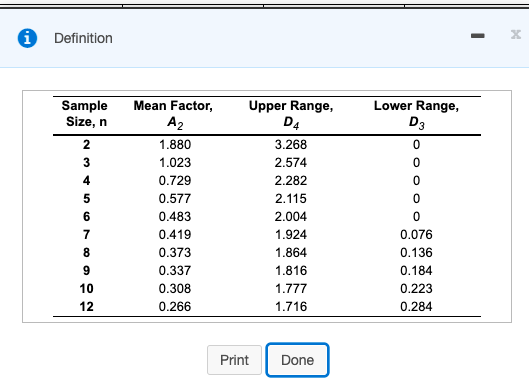529x381 pixels.
Task: Click the upper range value 1.864
Action: pyautogui.click(x=291, y=252)
